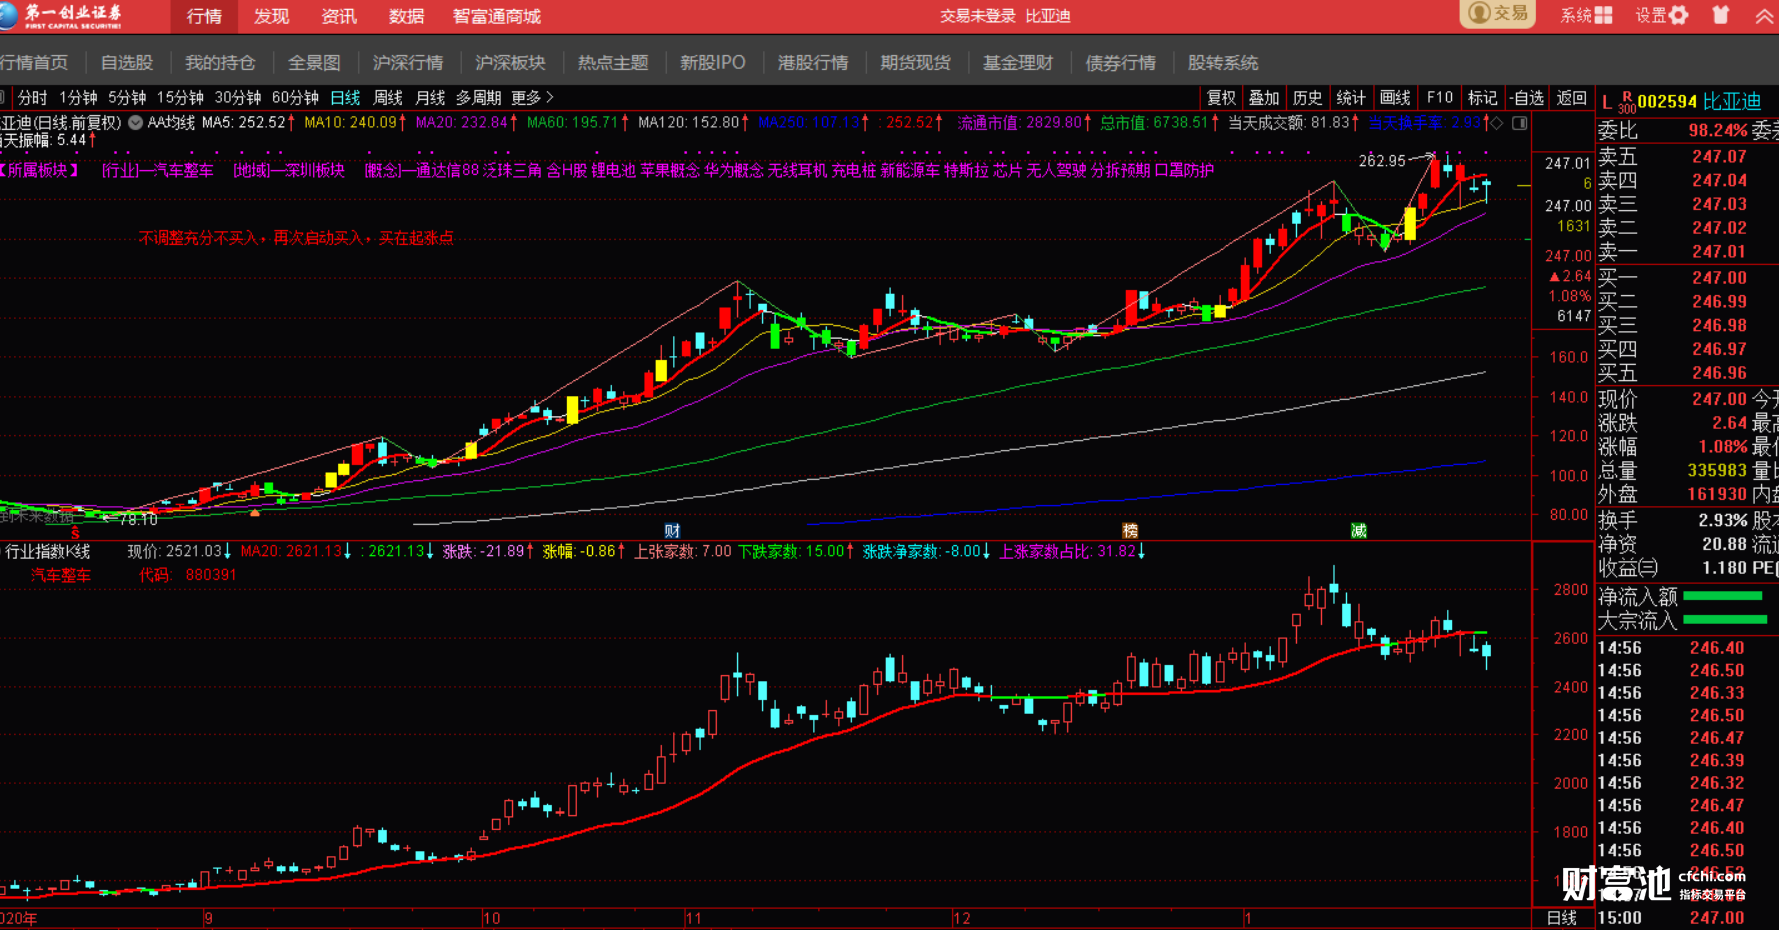The height and width of the screenshot is (930, 1779).
Task: Open 期货现货 futures page
Action: click(x=915, y=63)
